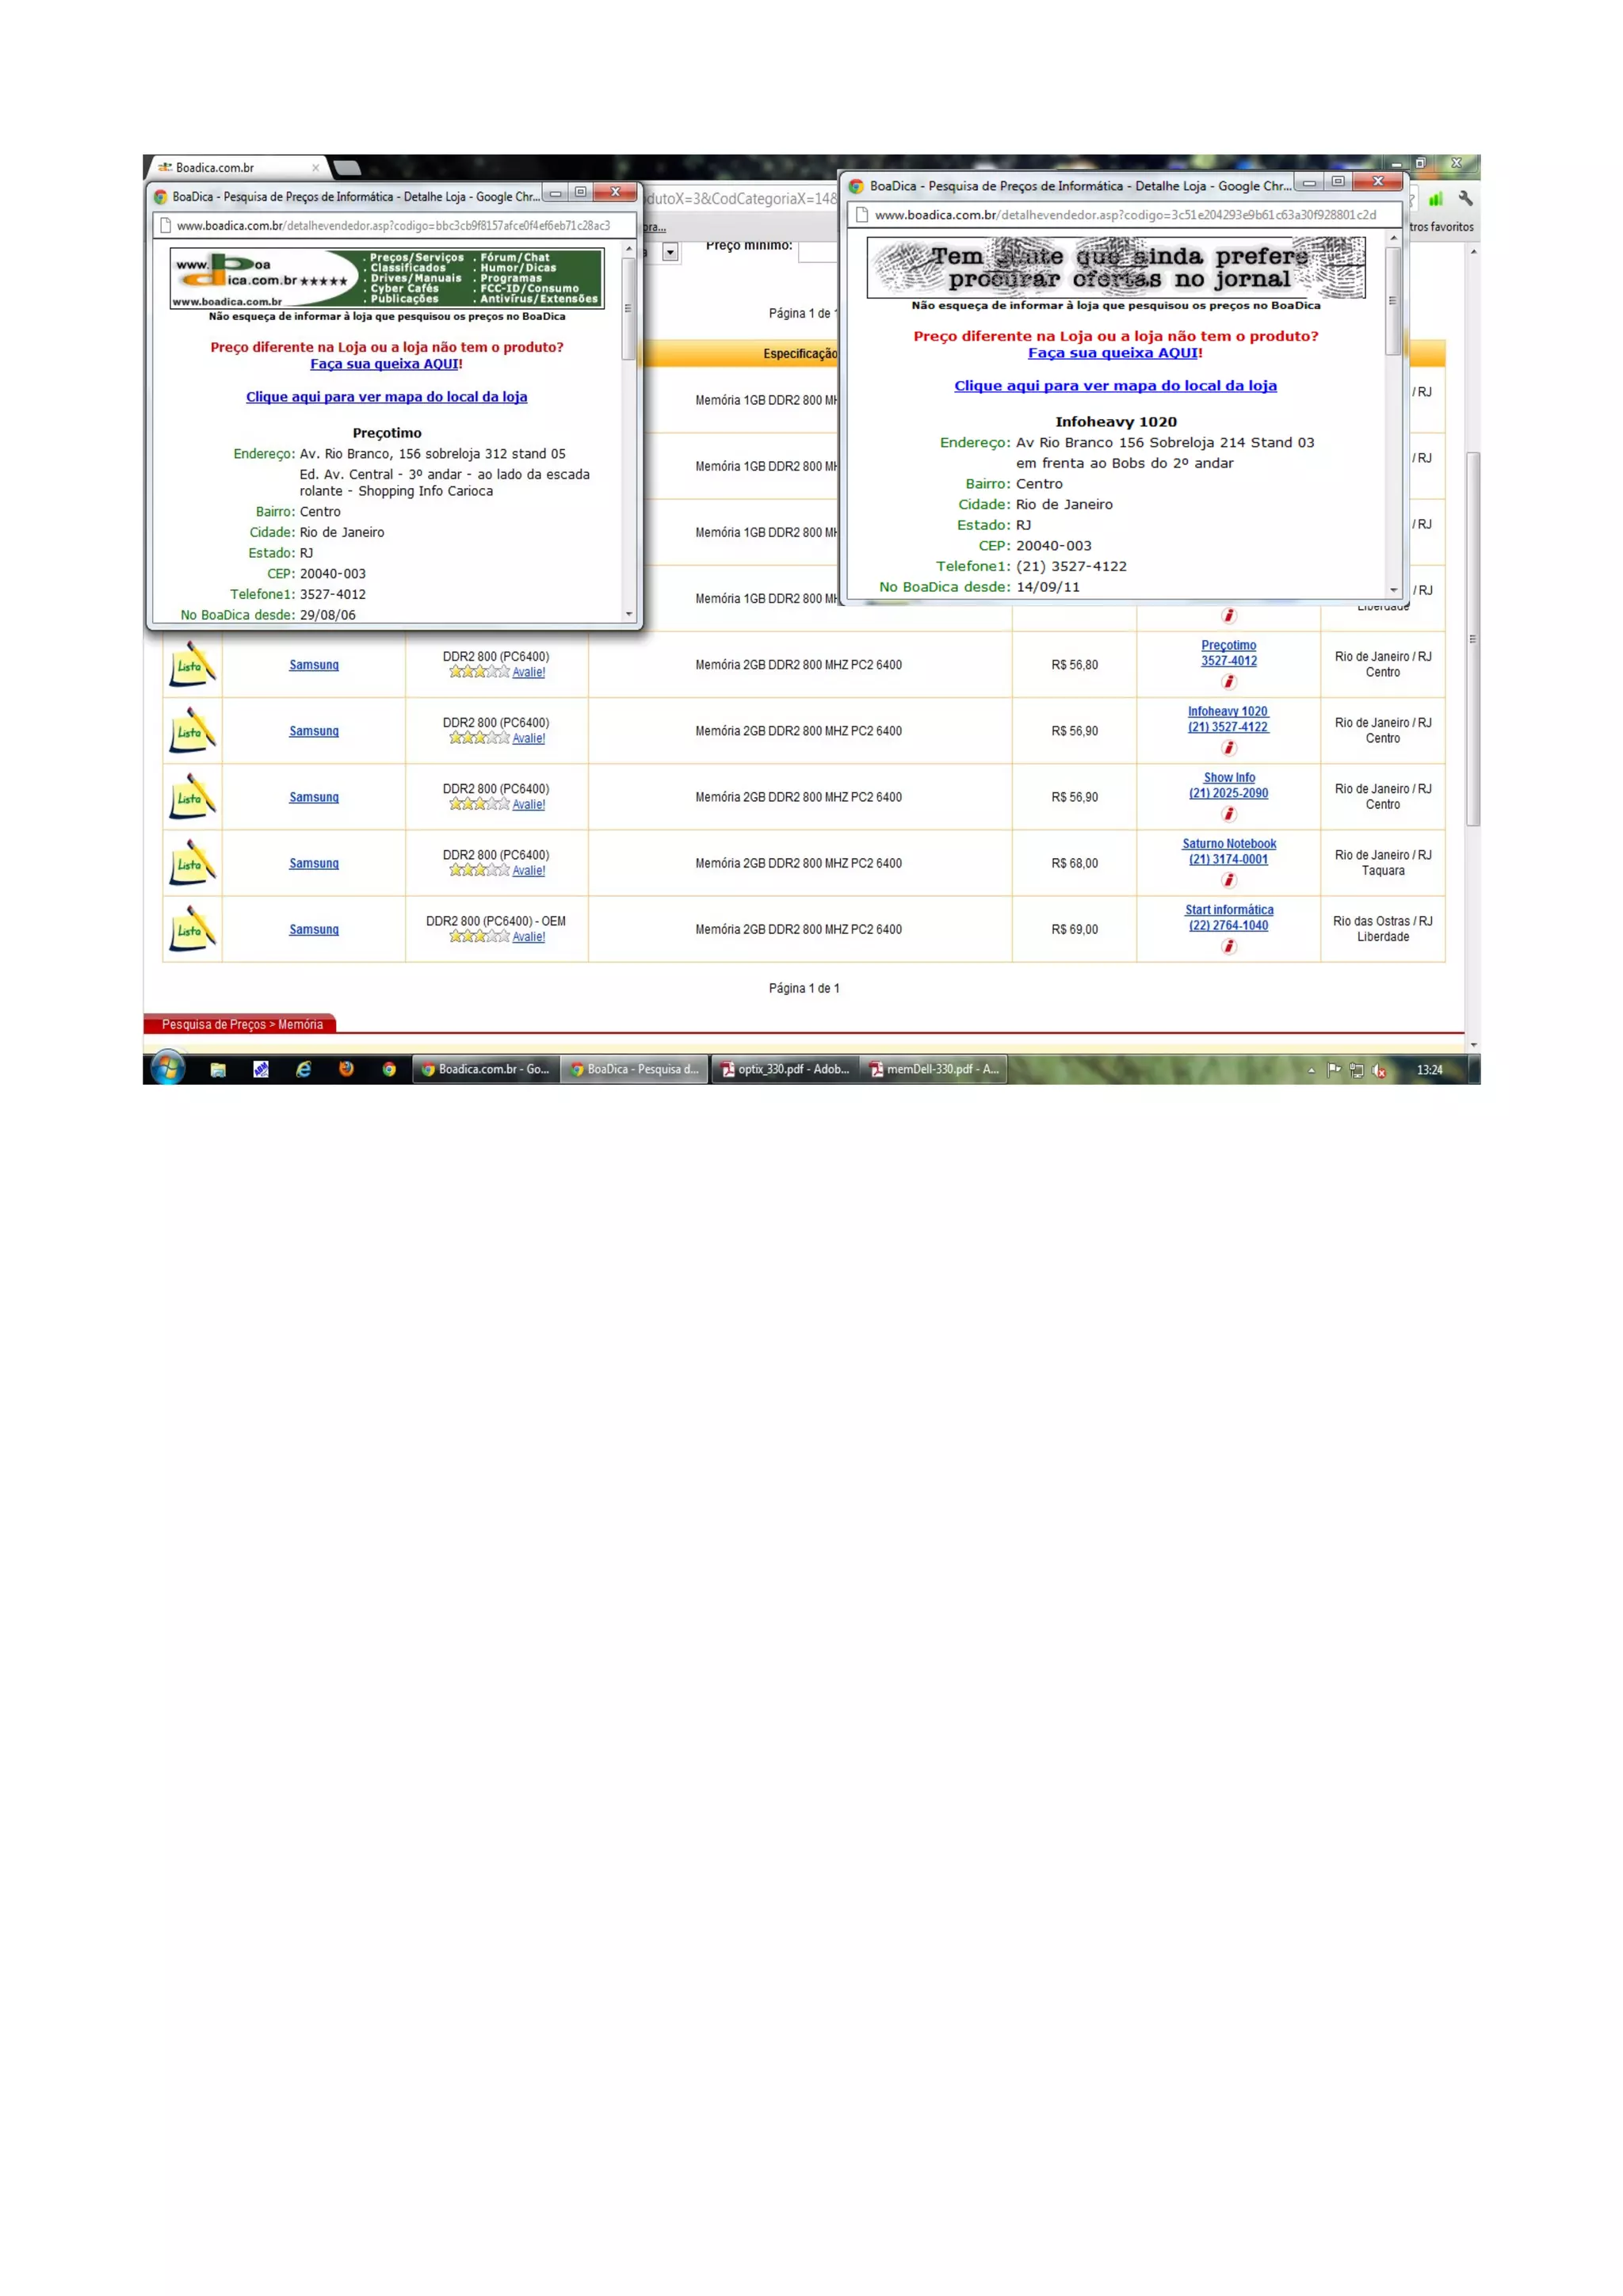This screenshot has width=1623, height=2296.
Task: Switch to optix_330.pdf taskbar item
Action: coord(785,1069)
